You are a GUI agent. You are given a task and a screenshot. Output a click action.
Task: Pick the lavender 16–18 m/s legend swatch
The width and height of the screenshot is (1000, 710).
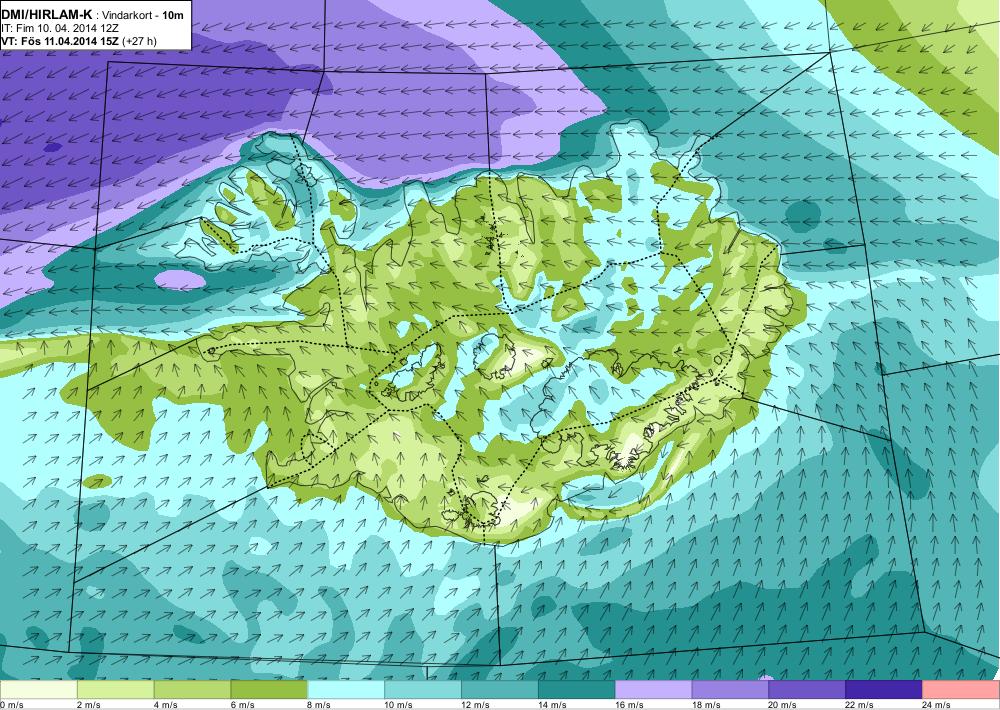coord(653,690)
